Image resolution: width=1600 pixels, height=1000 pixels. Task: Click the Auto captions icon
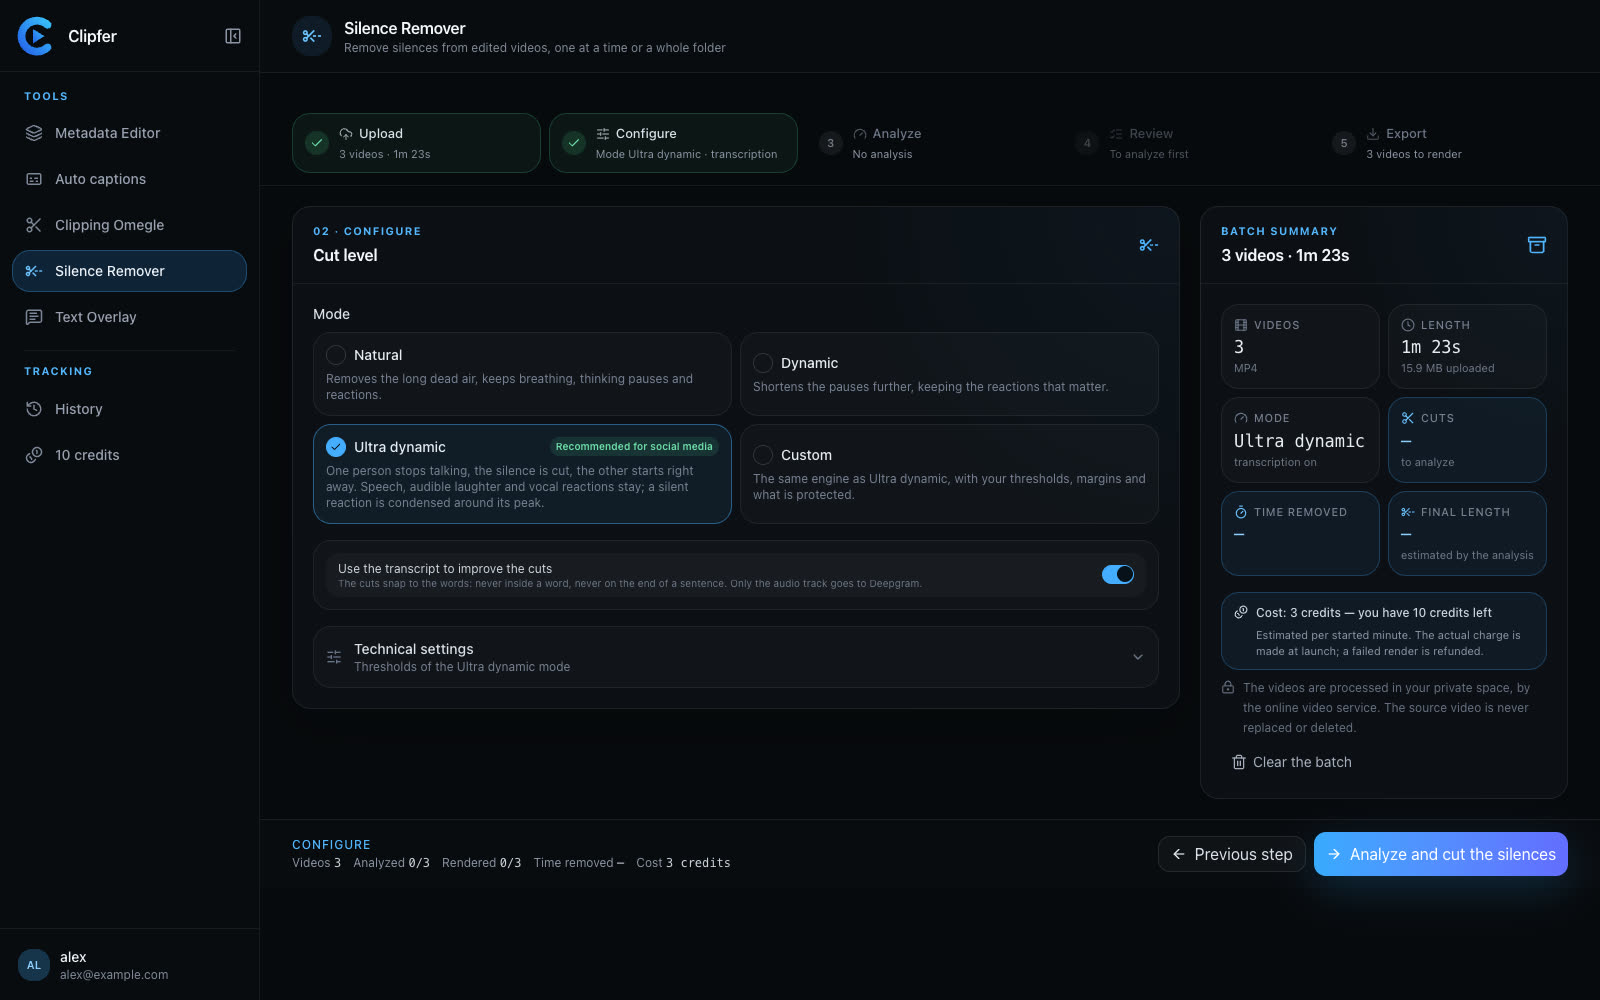(x=34, y=179)
